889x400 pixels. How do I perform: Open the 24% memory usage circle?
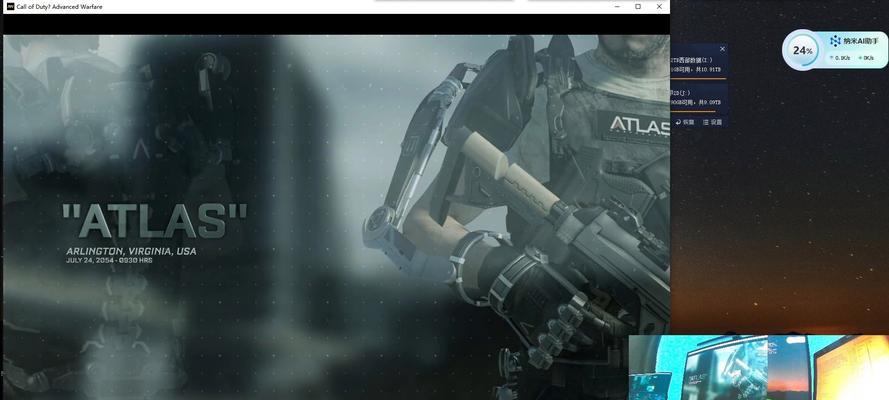pos(802,50)
